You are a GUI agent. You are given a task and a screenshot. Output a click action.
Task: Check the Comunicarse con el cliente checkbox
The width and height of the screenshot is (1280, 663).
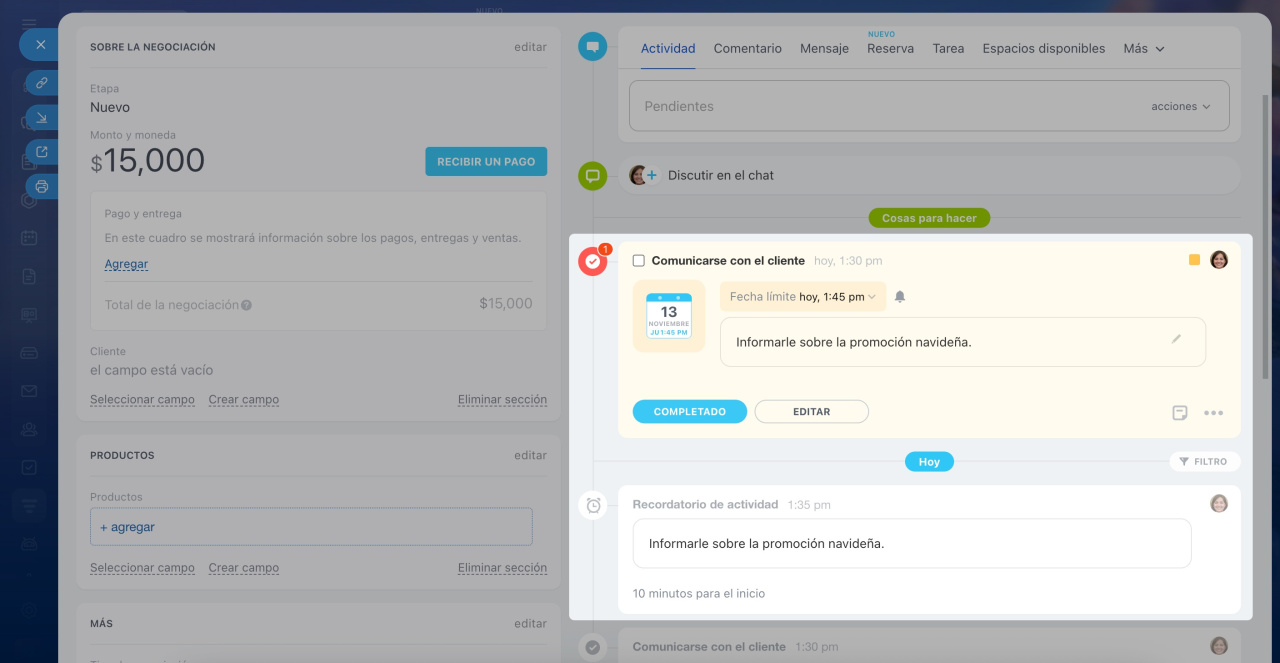point(639,261)
